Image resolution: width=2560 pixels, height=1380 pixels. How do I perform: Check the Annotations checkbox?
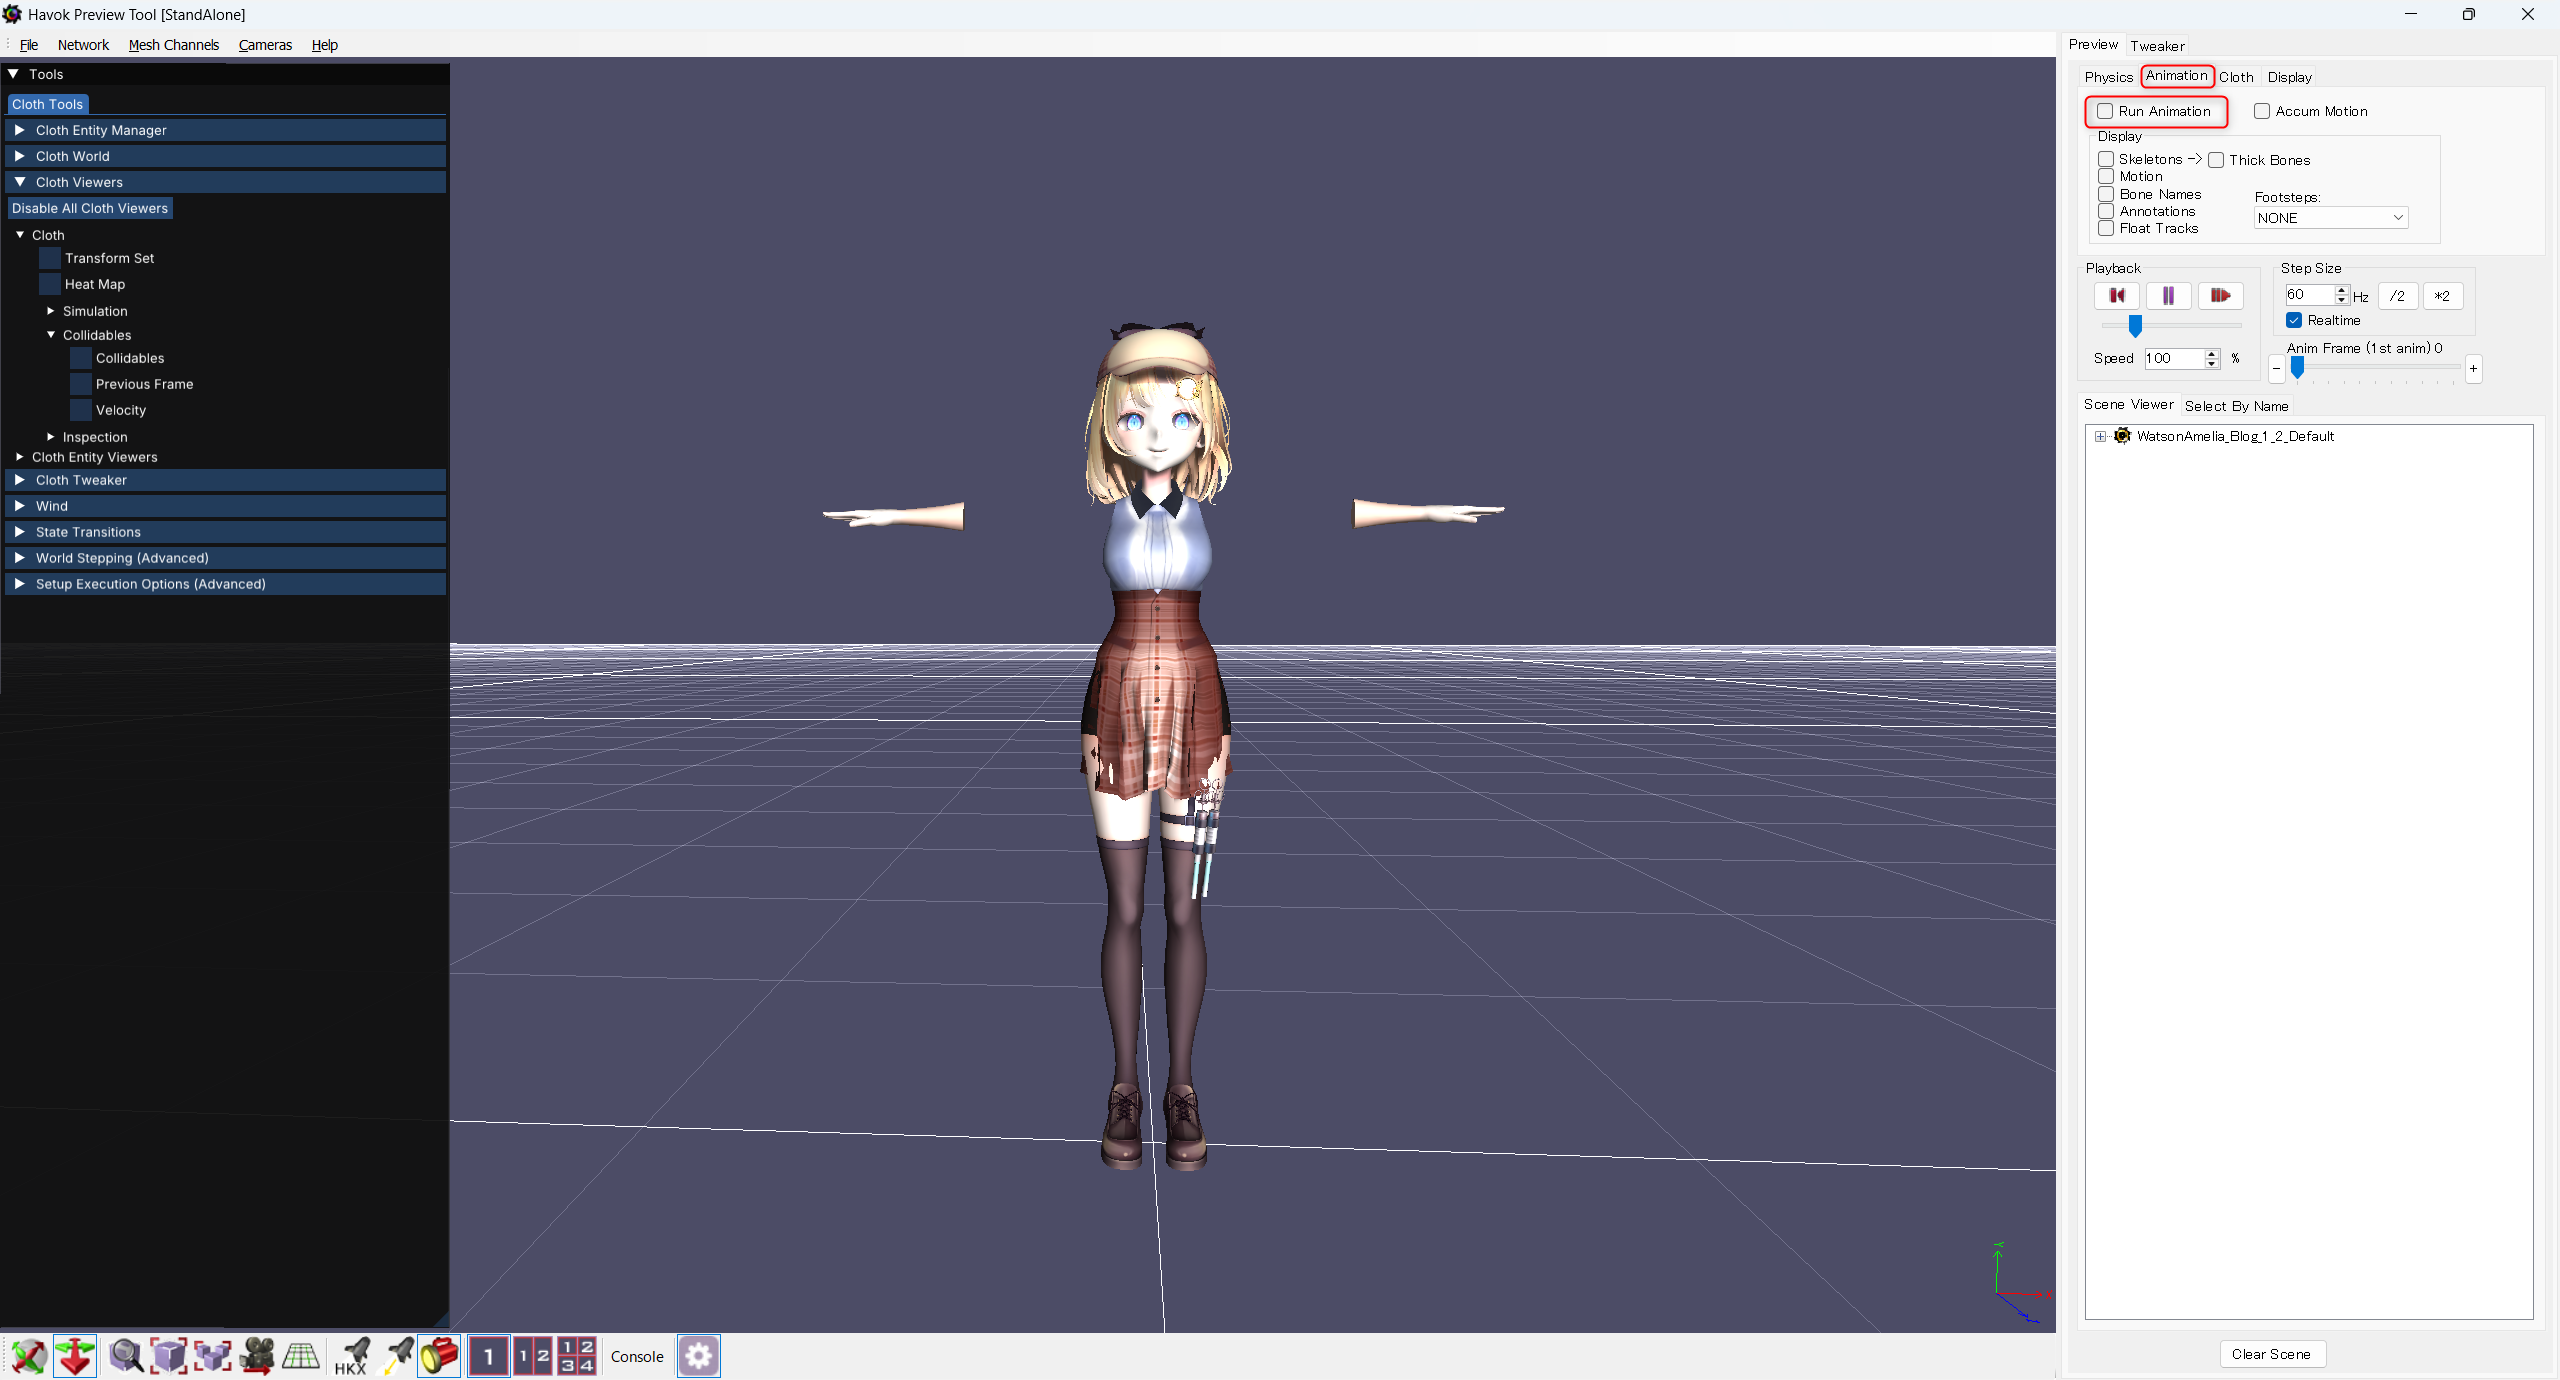click(x=2106, y=211)
